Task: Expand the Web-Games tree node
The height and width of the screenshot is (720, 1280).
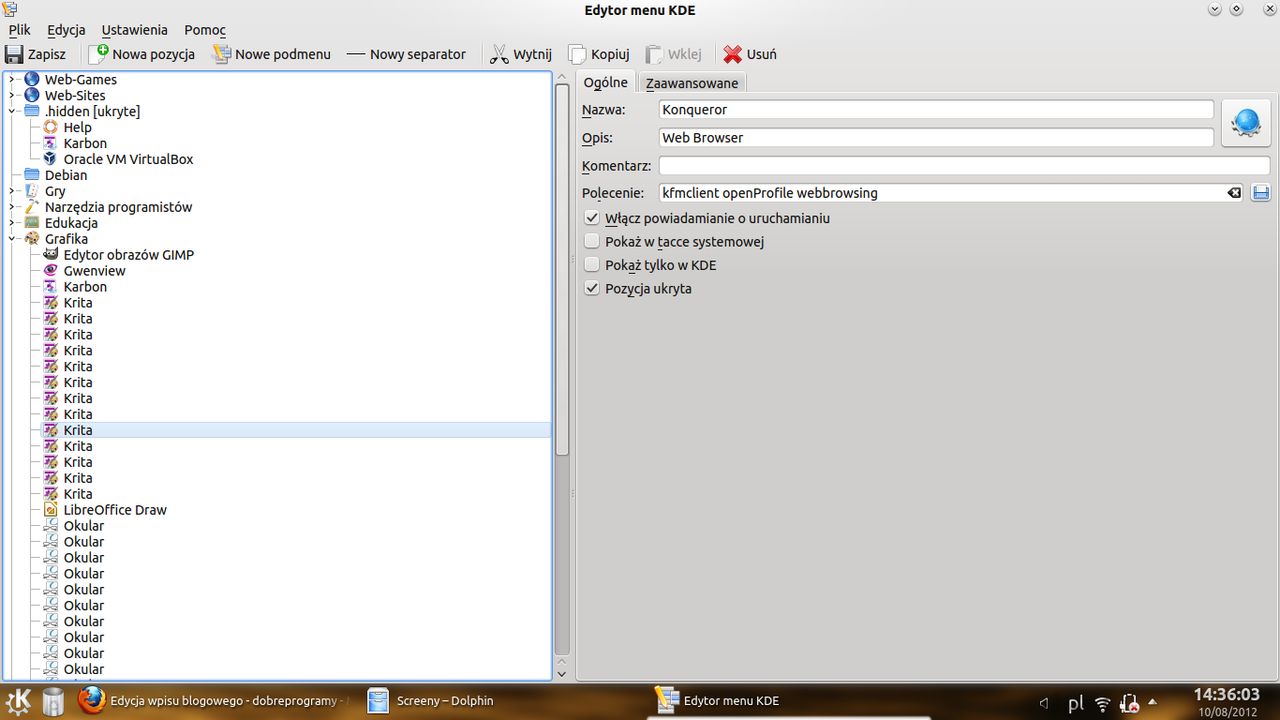Action: pyautogui.click(x=12, y=79)
